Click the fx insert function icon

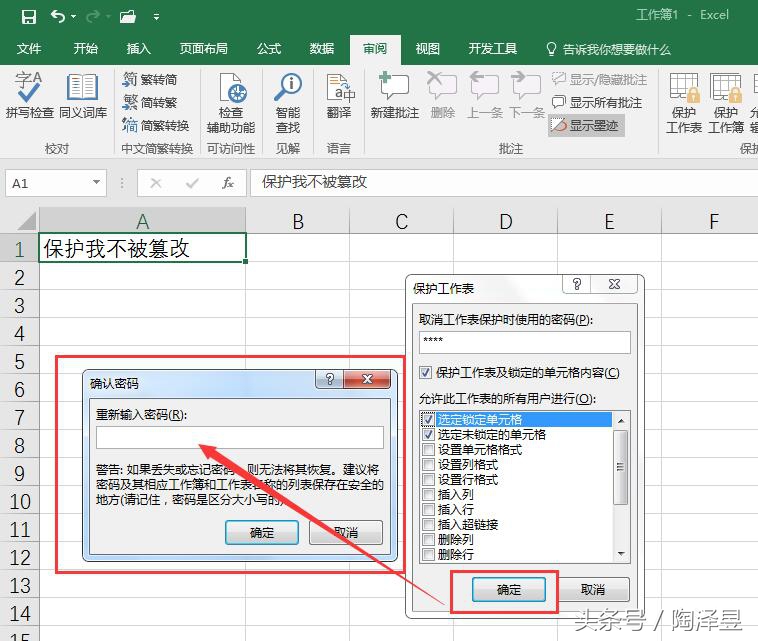[228, 183]
